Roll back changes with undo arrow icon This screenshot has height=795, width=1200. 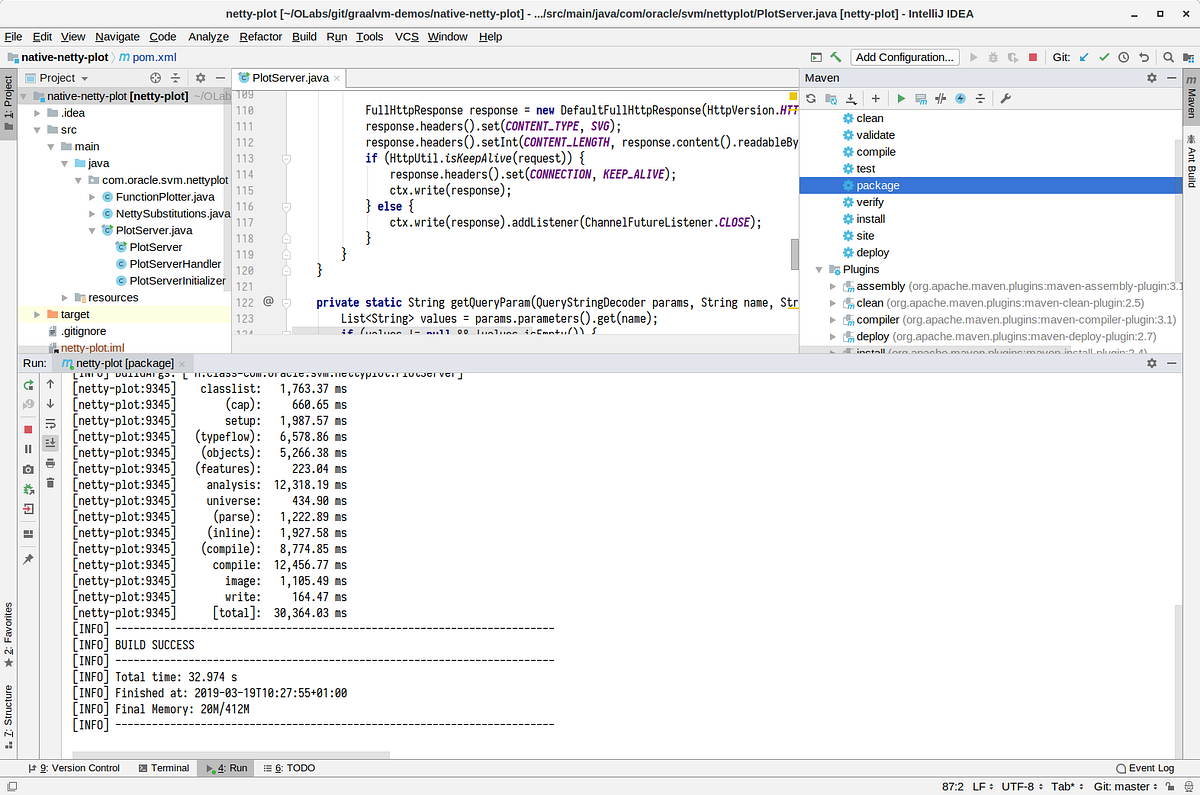click(x=1144, y=57)
